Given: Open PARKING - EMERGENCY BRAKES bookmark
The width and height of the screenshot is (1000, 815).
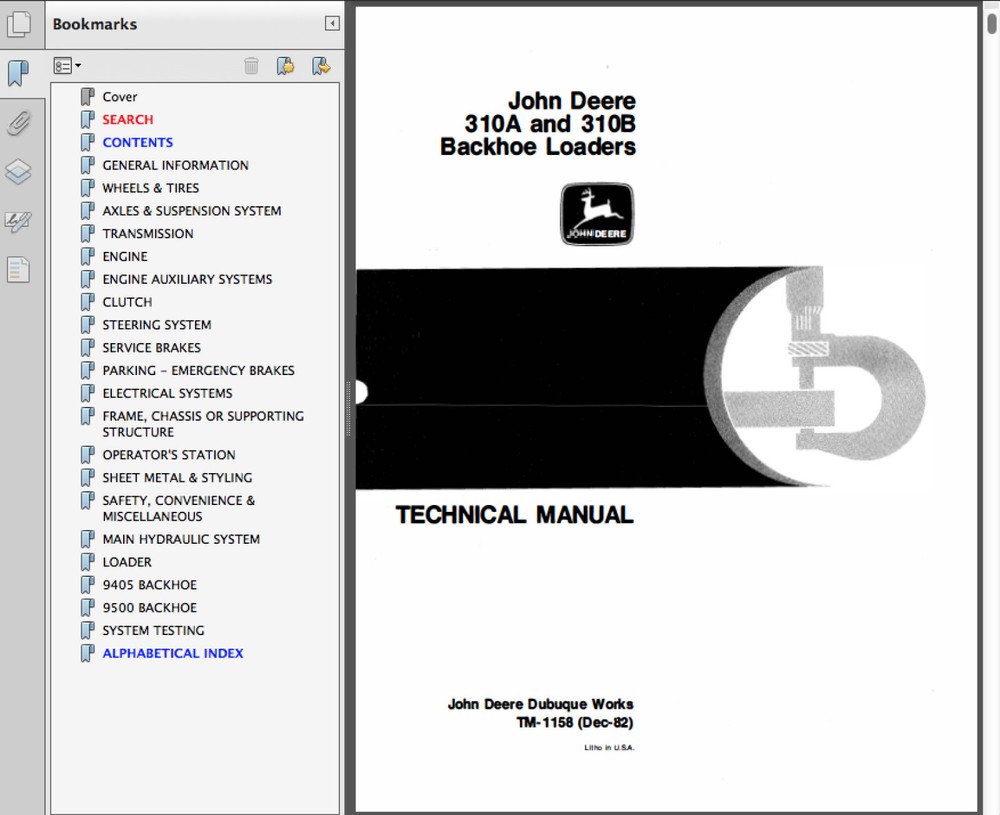Looking at the screenshot, I should (x=198, y=371).
